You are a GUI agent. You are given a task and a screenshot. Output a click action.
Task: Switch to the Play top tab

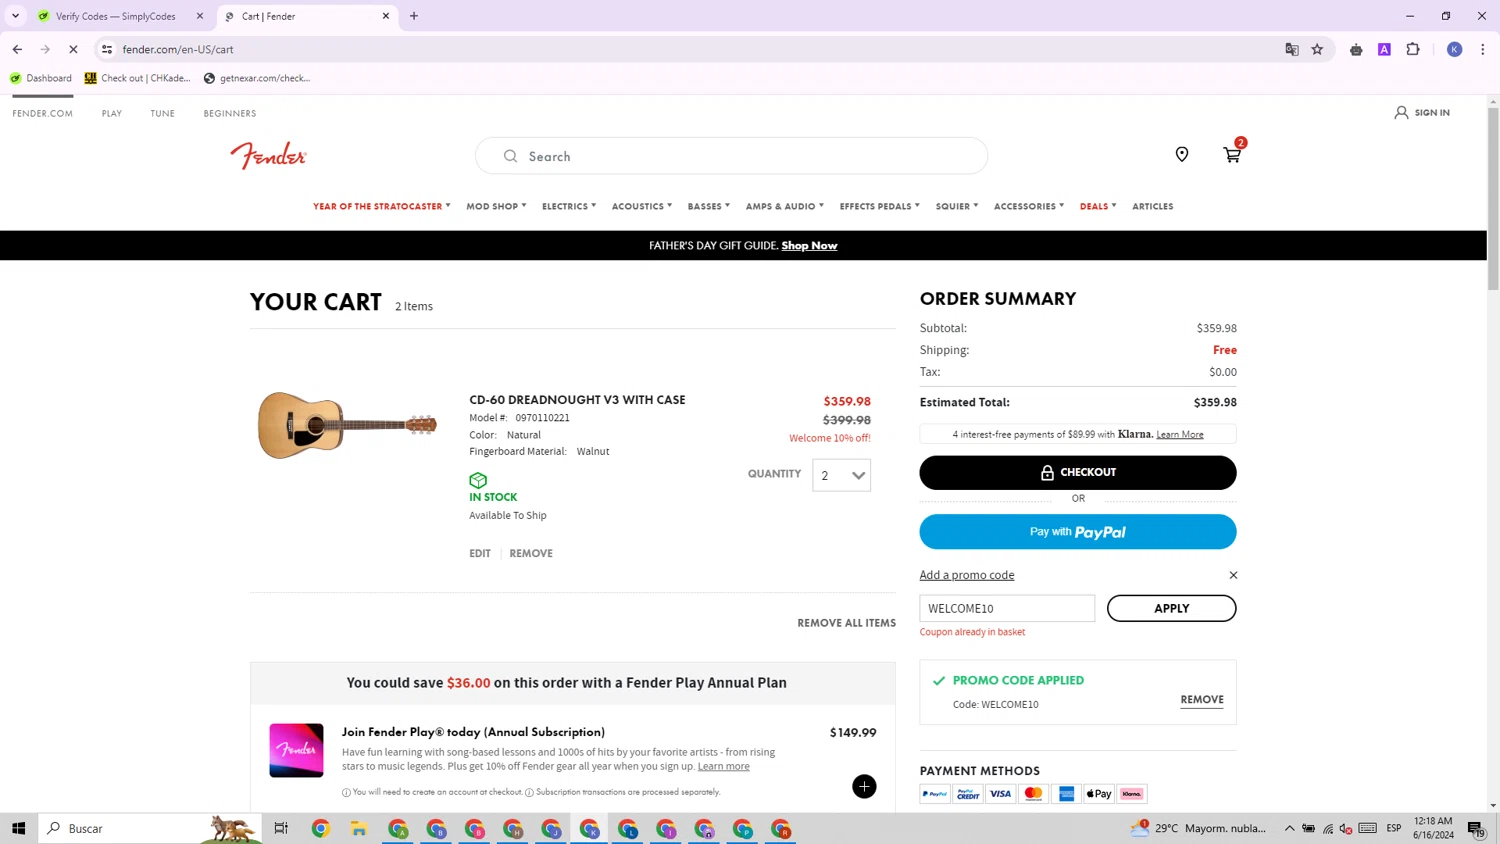[112, 113]
